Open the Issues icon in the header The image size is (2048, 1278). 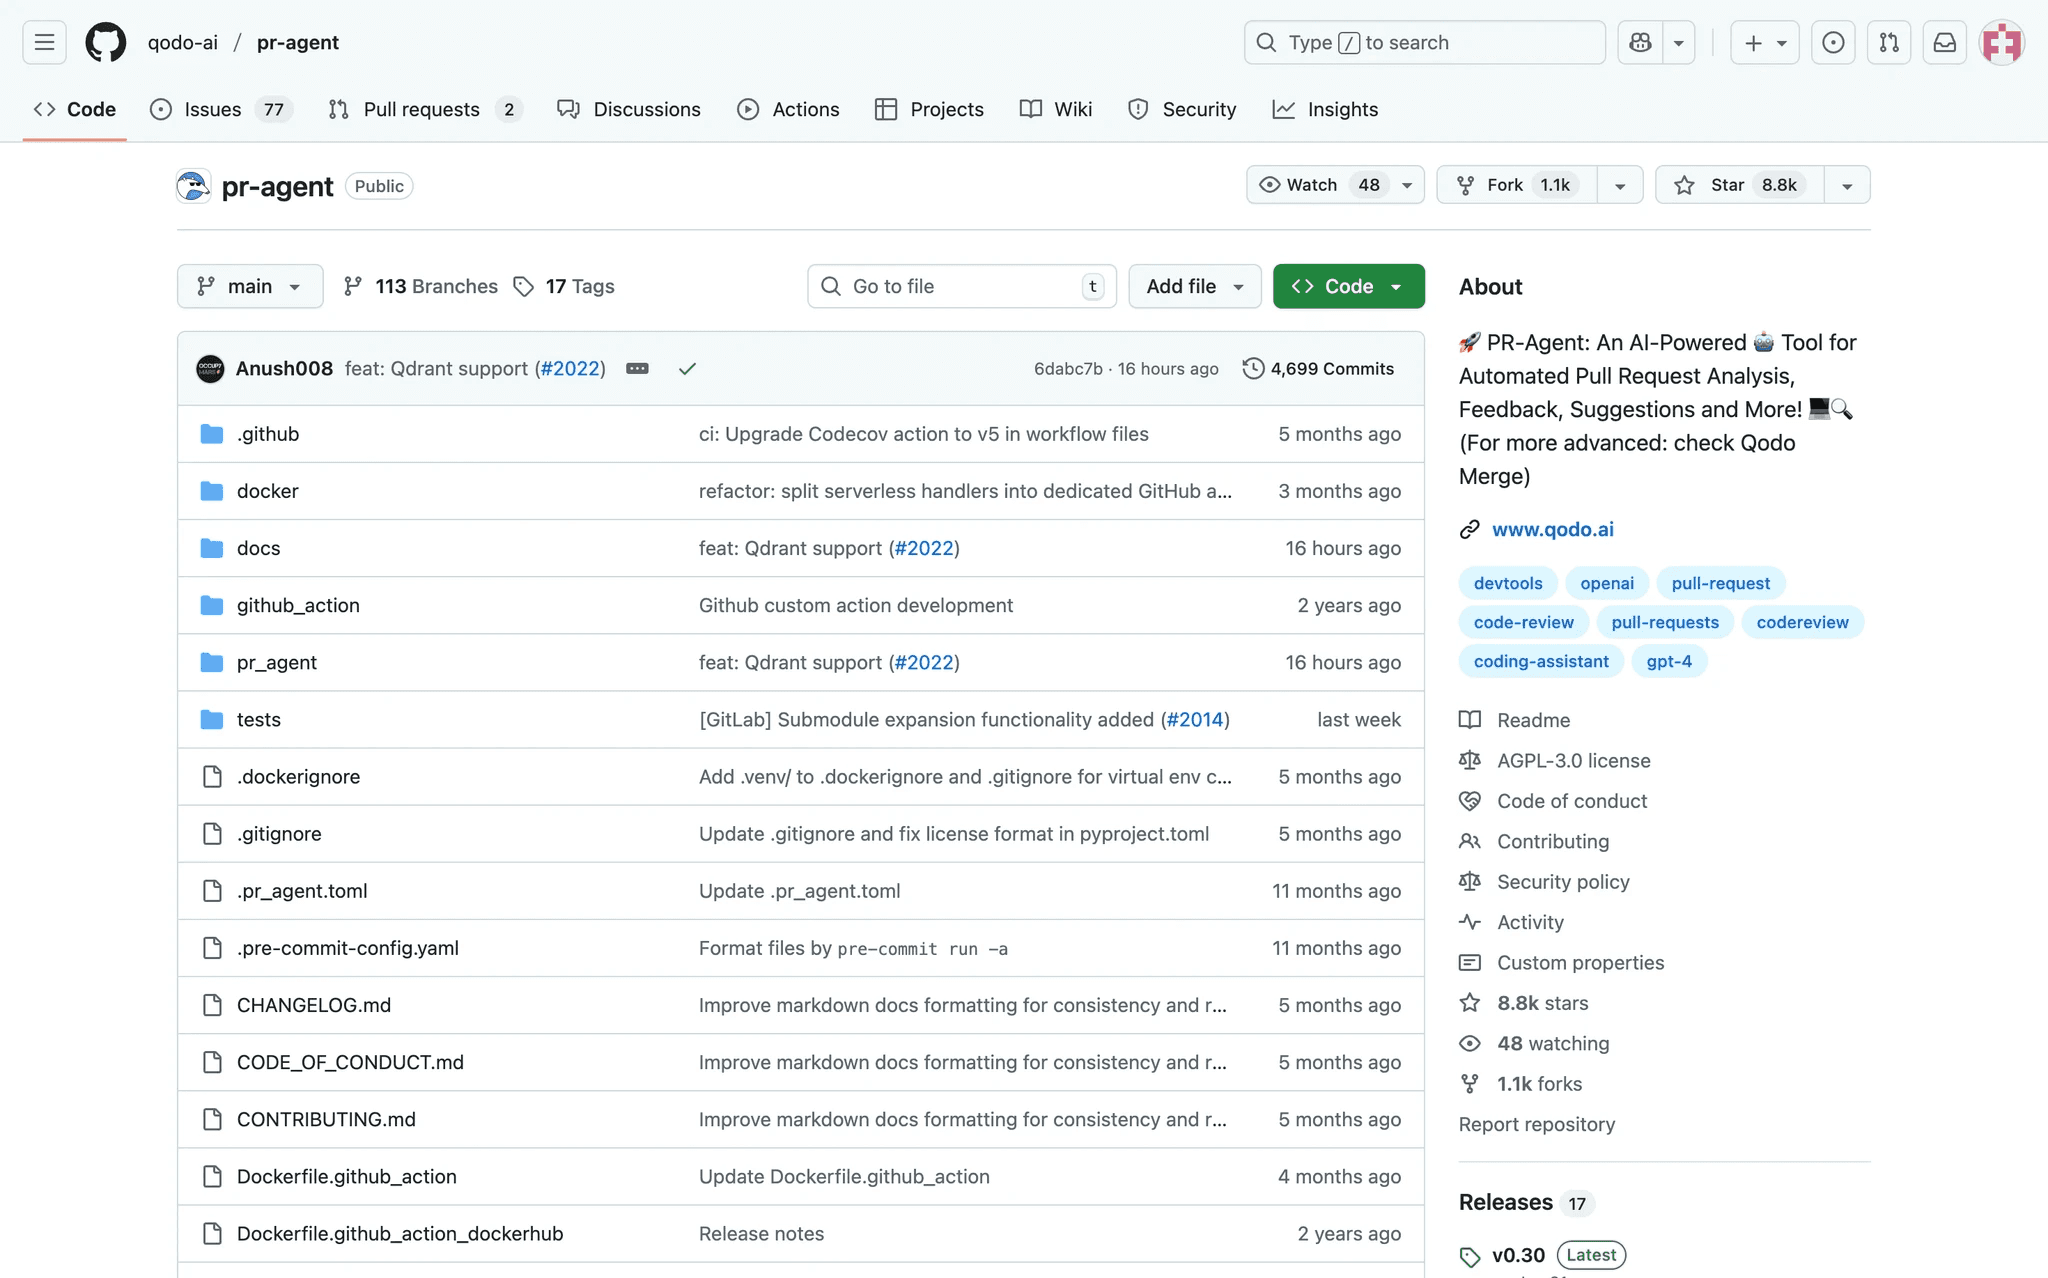coord(1833,42)
